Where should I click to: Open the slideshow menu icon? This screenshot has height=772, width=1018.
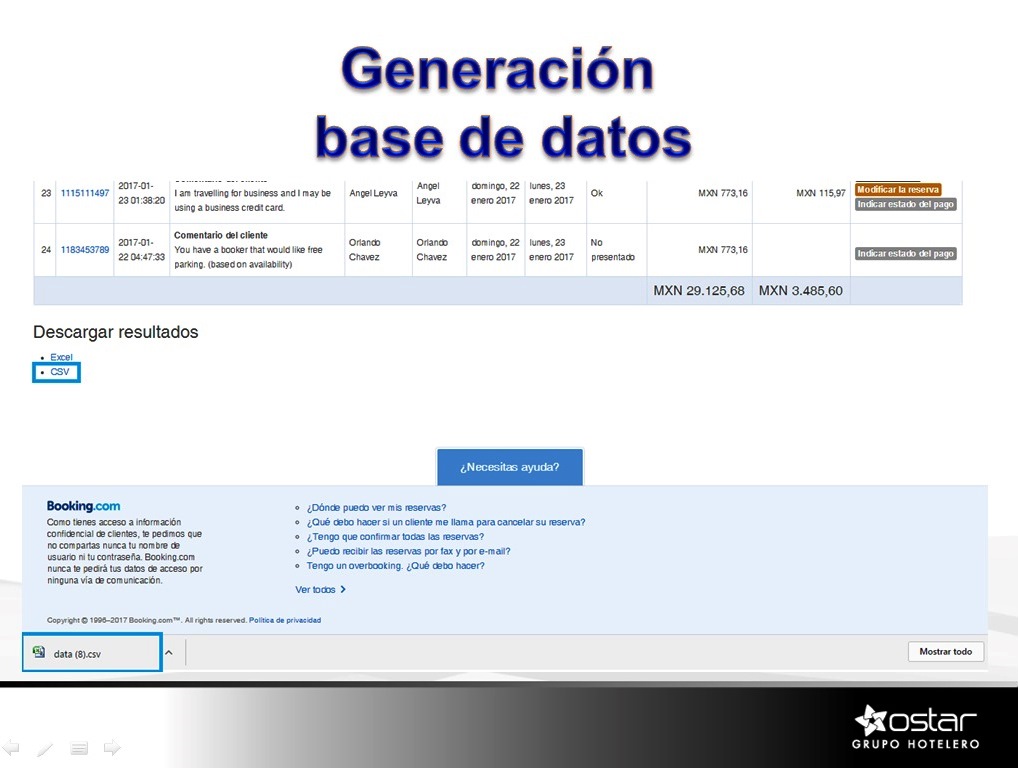pyautogui.click(x=80, y=748)
